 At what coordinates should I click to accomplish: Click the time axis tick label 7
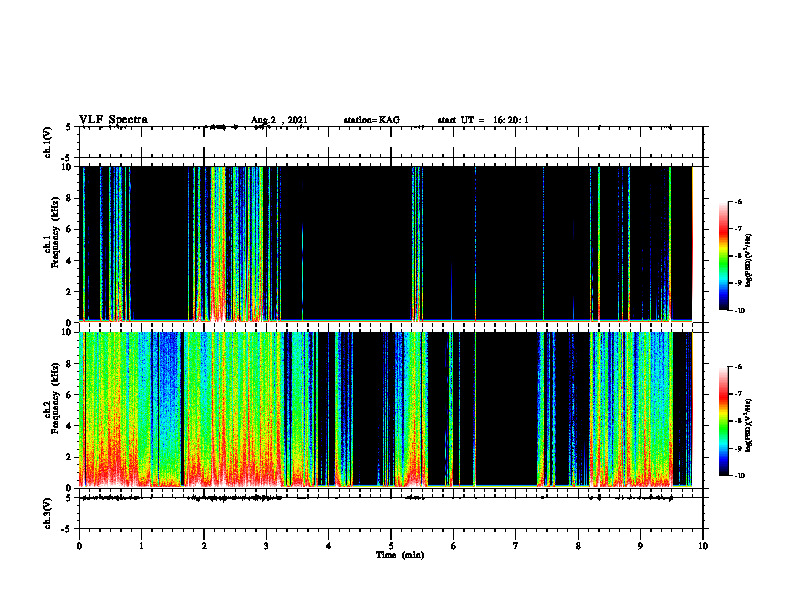[516, 546]
